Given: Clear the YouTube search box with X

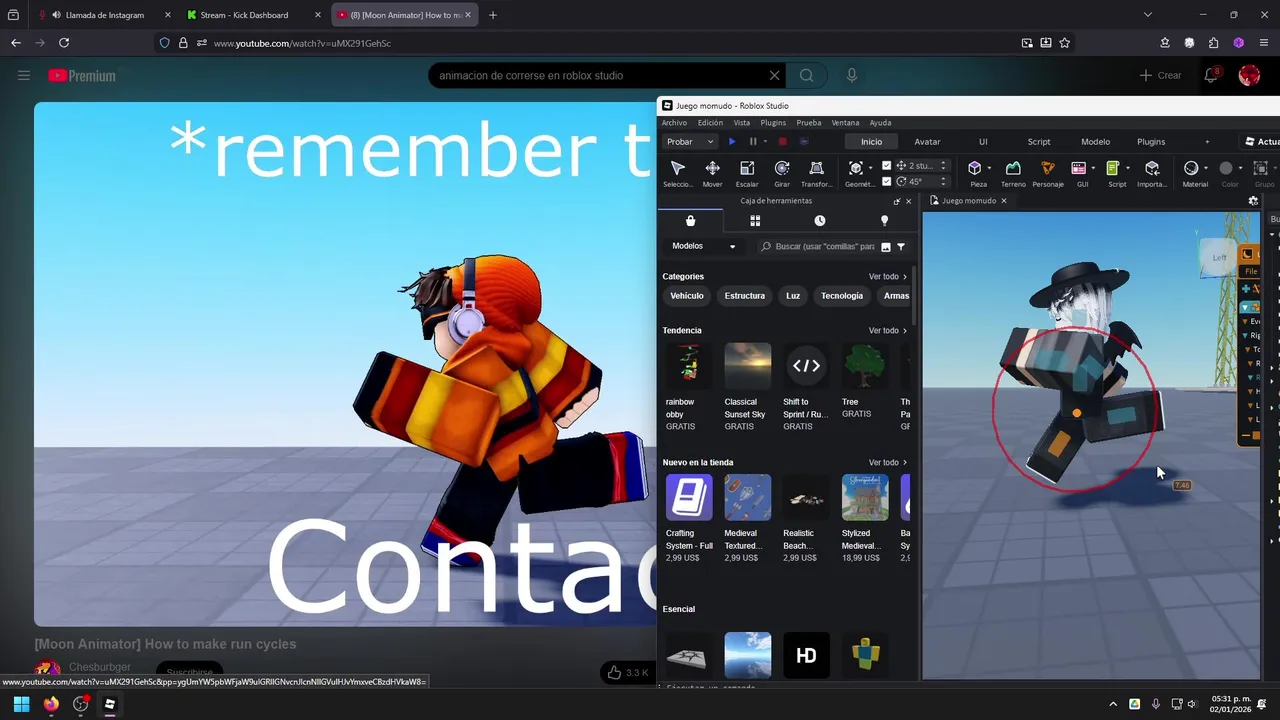Looking at the screenshot, I should pyautogui.click(x=774, y=75).
